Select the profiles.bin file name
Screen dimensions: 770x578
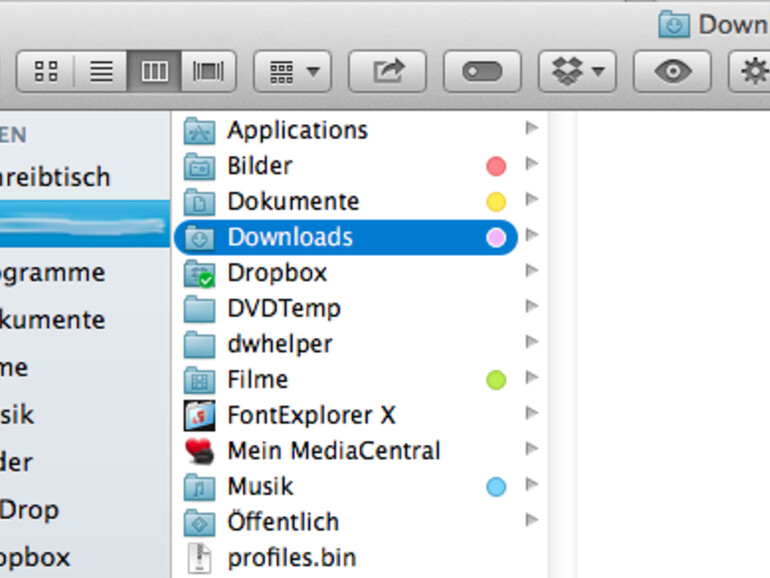coord(292,558)
